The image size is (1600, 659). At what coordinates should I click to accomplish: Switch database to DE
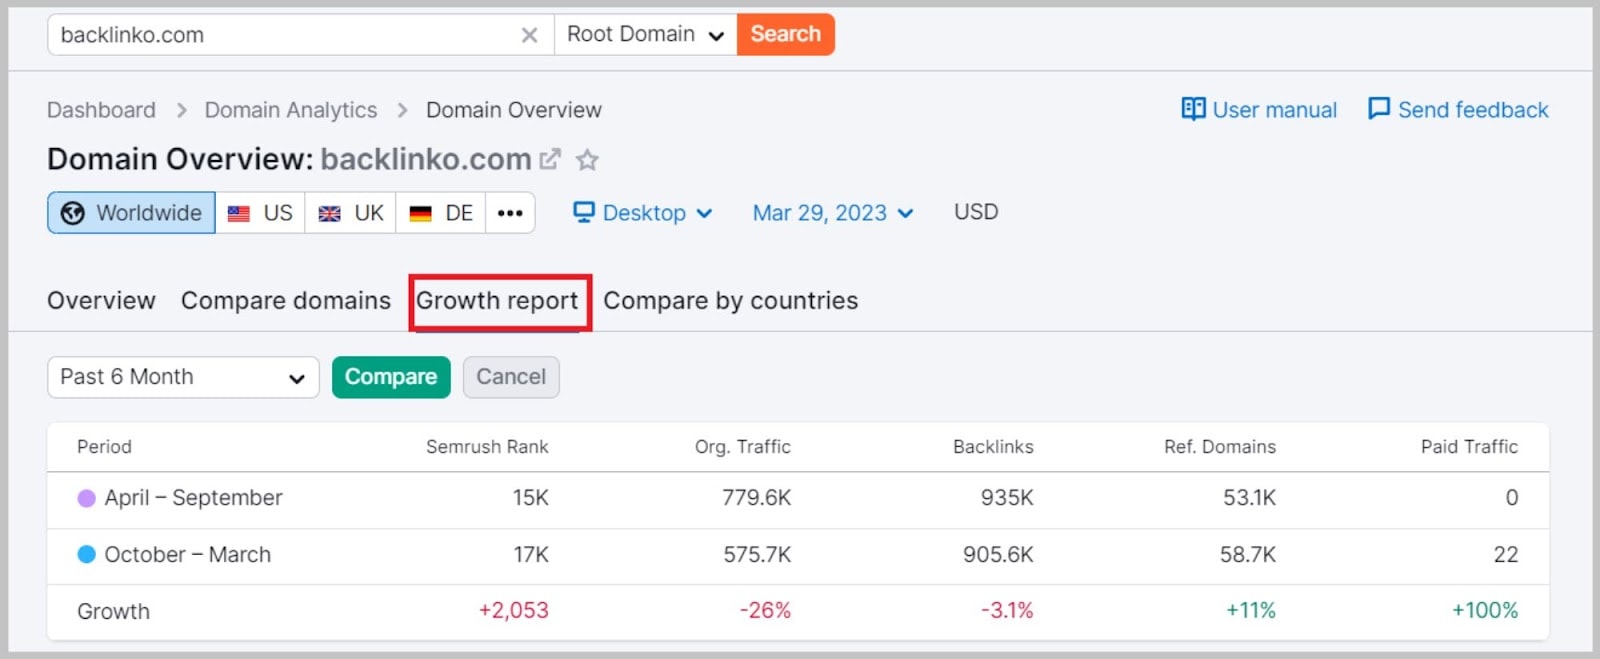coord(441,213)
